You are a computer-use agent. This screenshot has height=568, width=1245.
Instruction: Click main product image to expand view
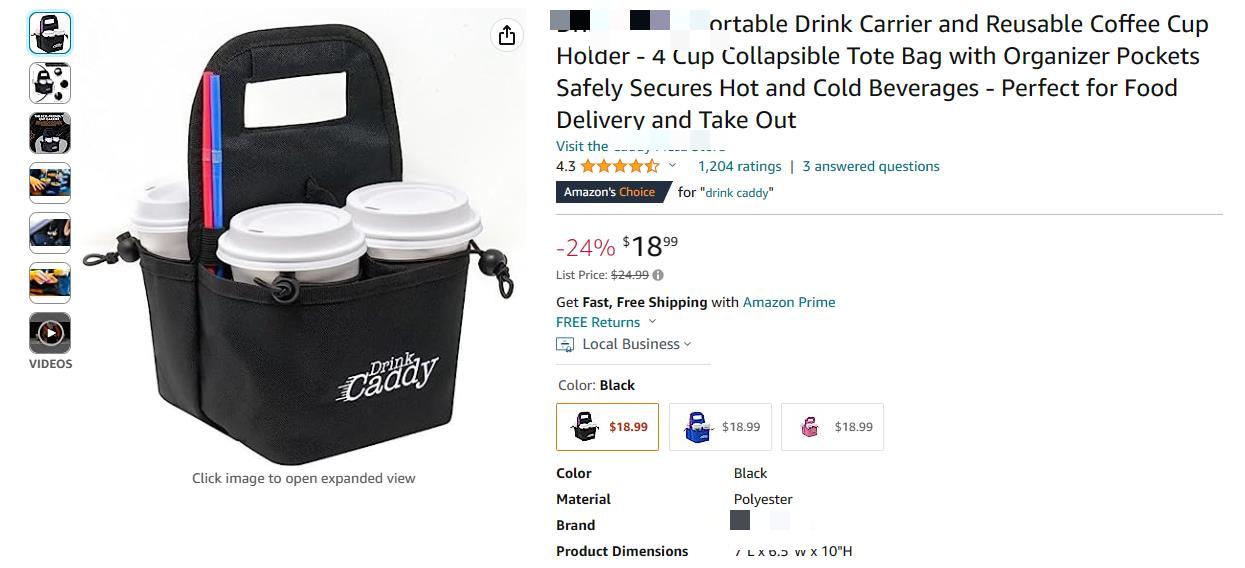304,240
